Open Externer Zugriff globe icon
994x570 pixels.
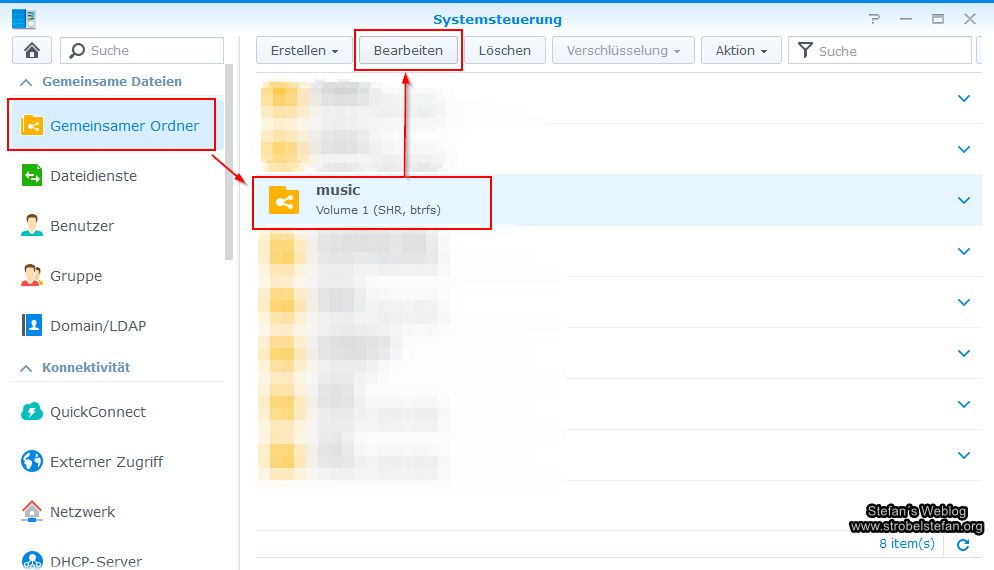pyautogui.click(x=32, y=462)
